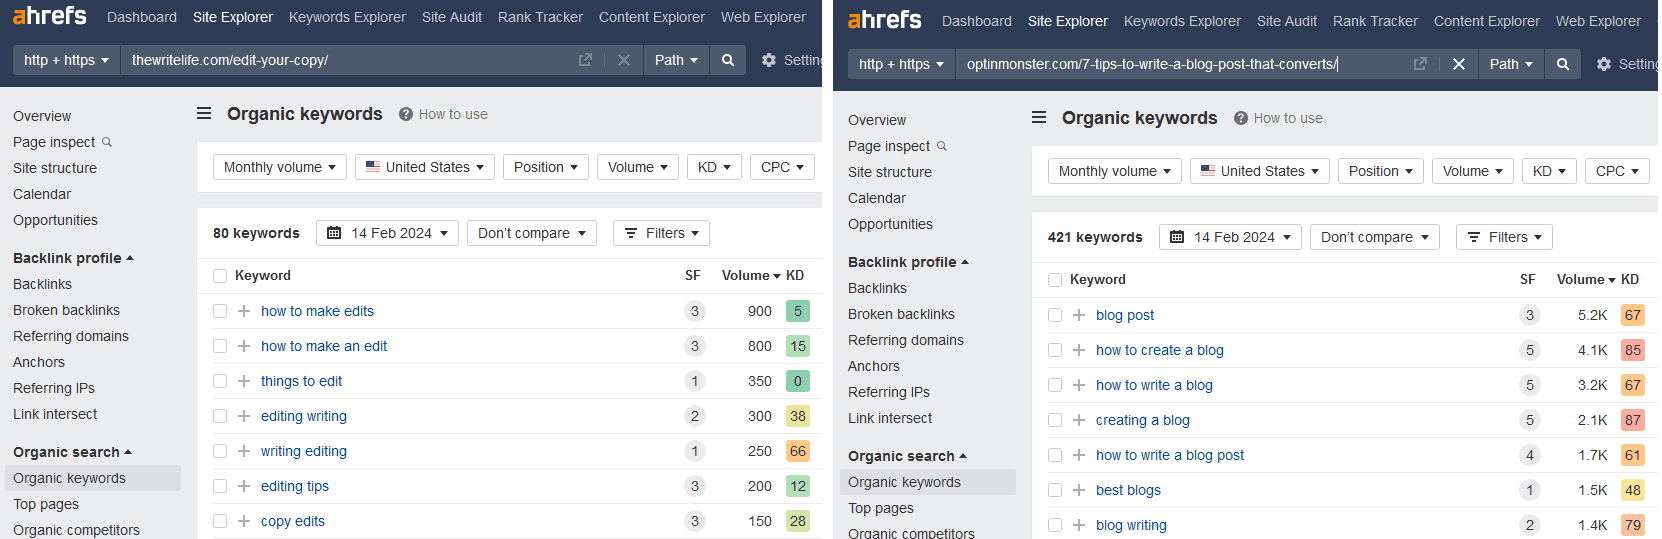Click plus icon next to 'best blogs'
Screen dimensions: 1662x539
tap(1079, 490)
